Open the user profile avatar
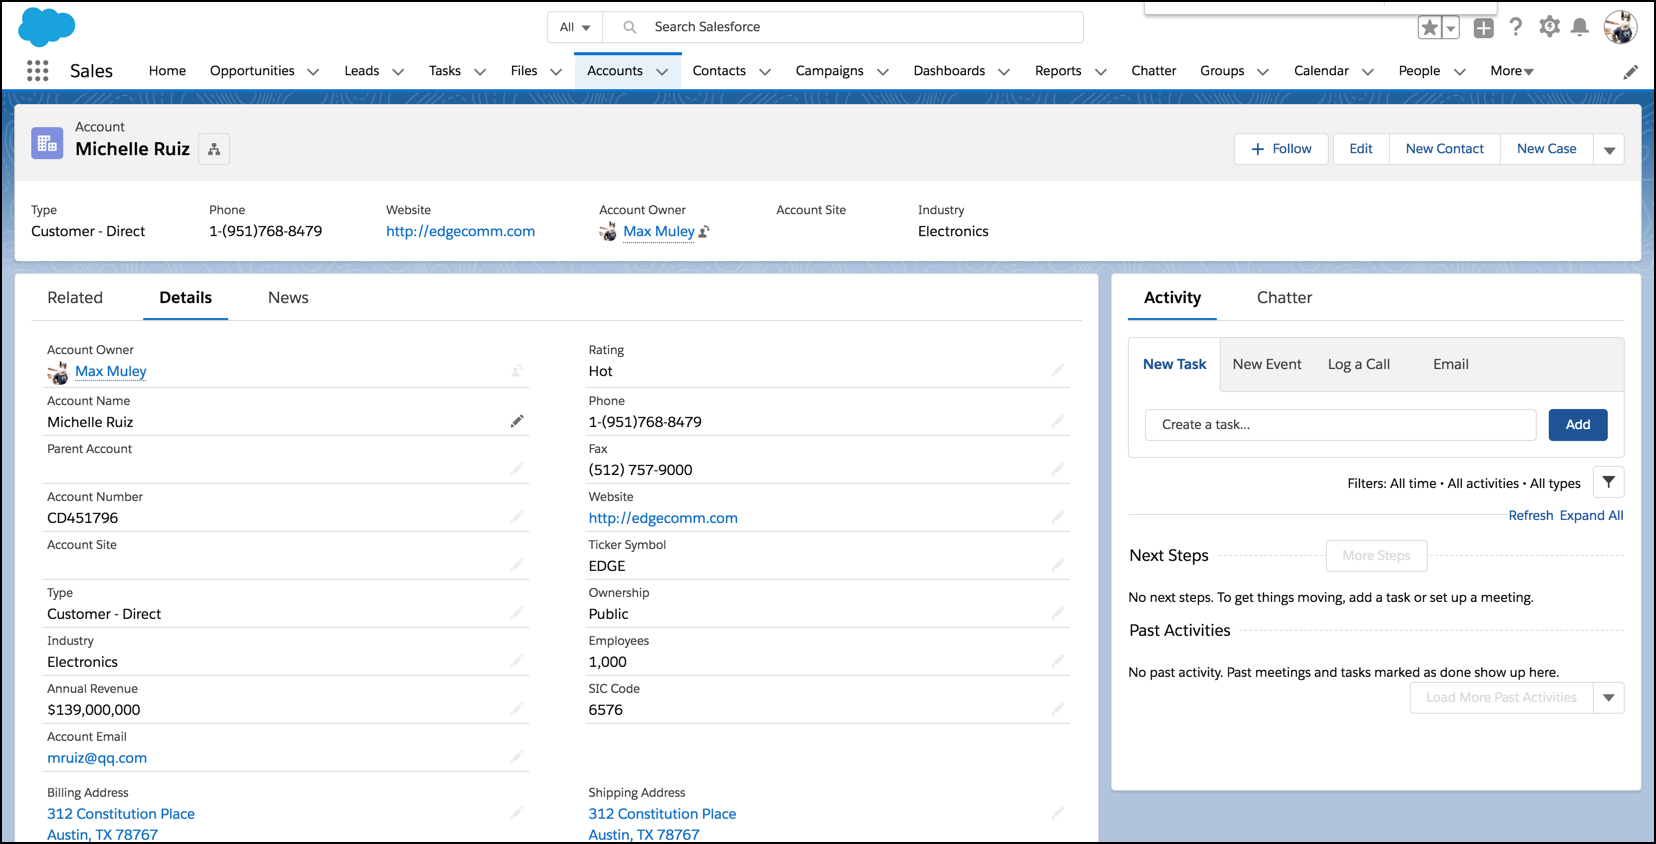Viewport: 1656px width, 844px height. (1620, 27)
